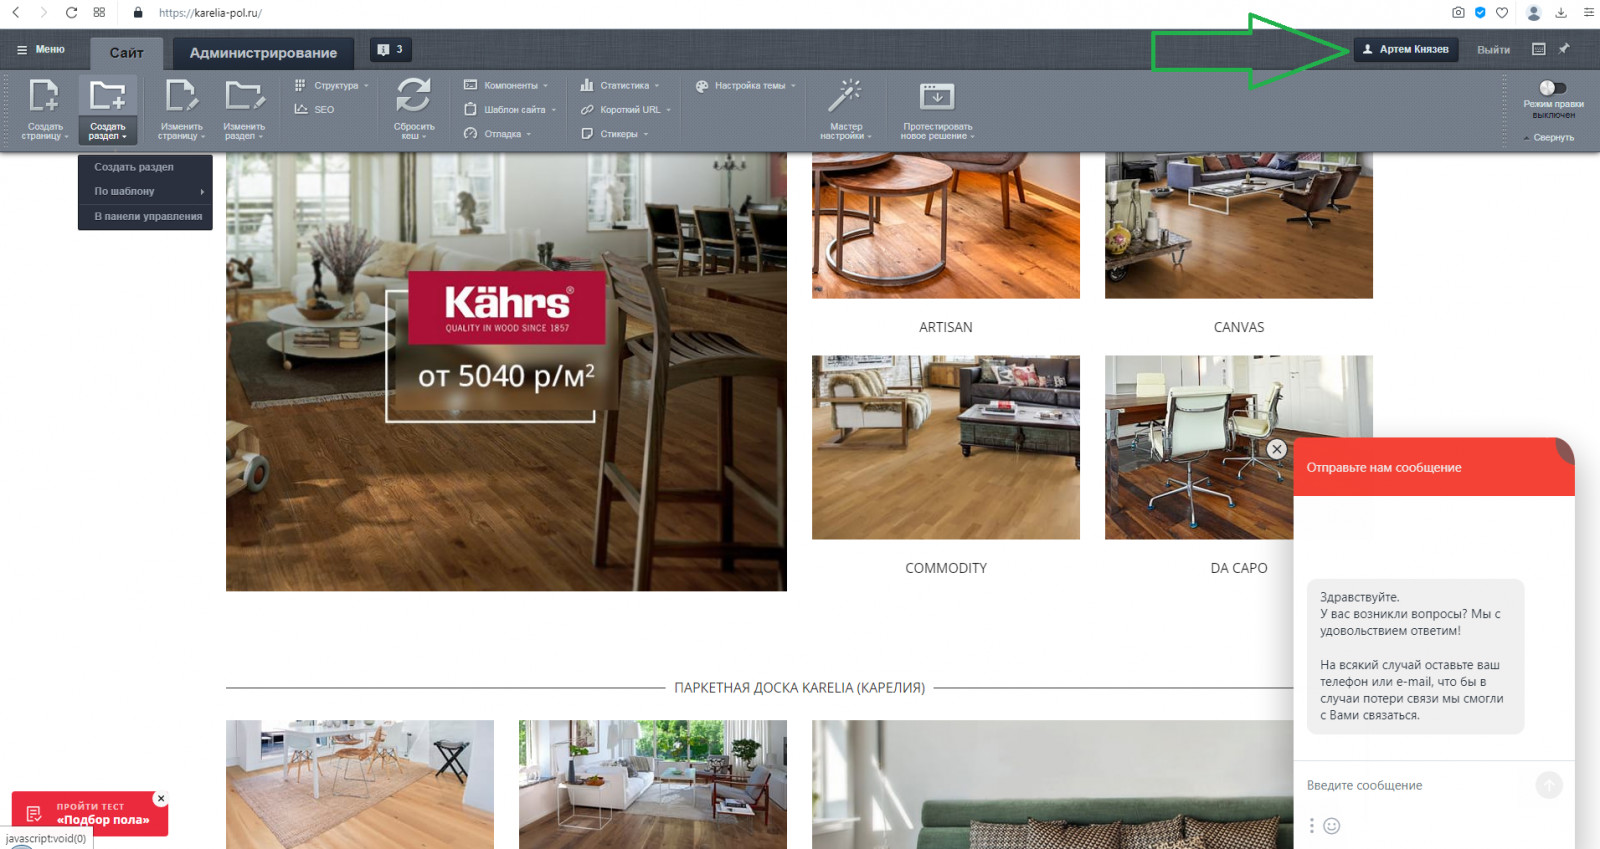The height and width of the screenshot is (849, 1600).
Task: Click the Изменить раздел toolbar icon
Action: pyautogui.click(x=244, y=96)
